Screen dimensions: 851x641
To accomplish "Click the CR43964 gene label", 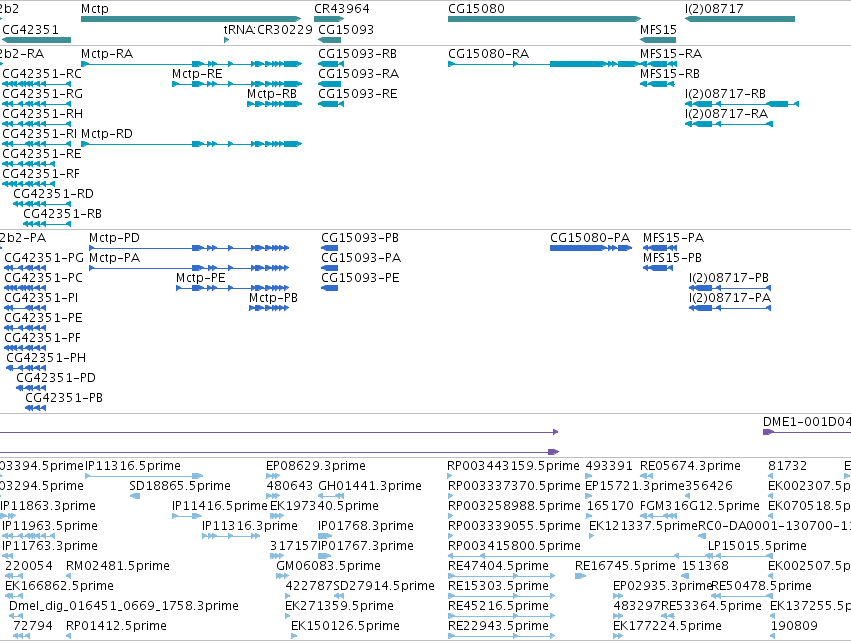I will click(x=342, y=9).
